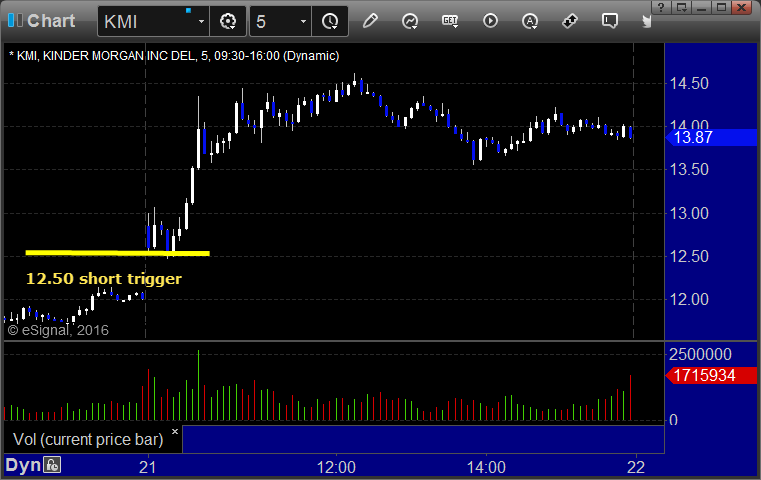The image size is (761, 480).
Task: Click the 13.00 price axis label
Action: 689,213
